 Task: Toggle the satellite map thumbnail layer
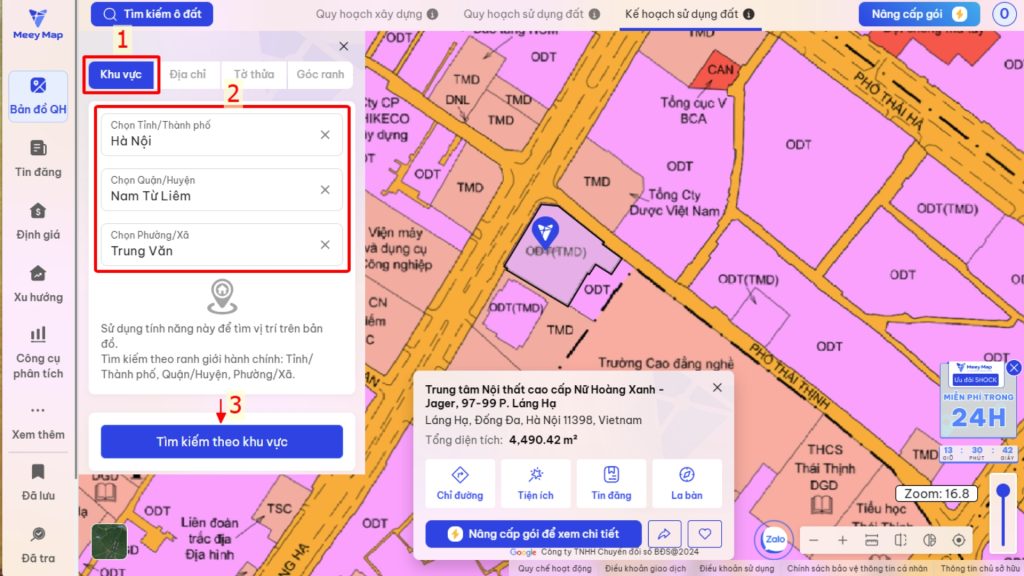pyautogui.click(x=110, y=541)
